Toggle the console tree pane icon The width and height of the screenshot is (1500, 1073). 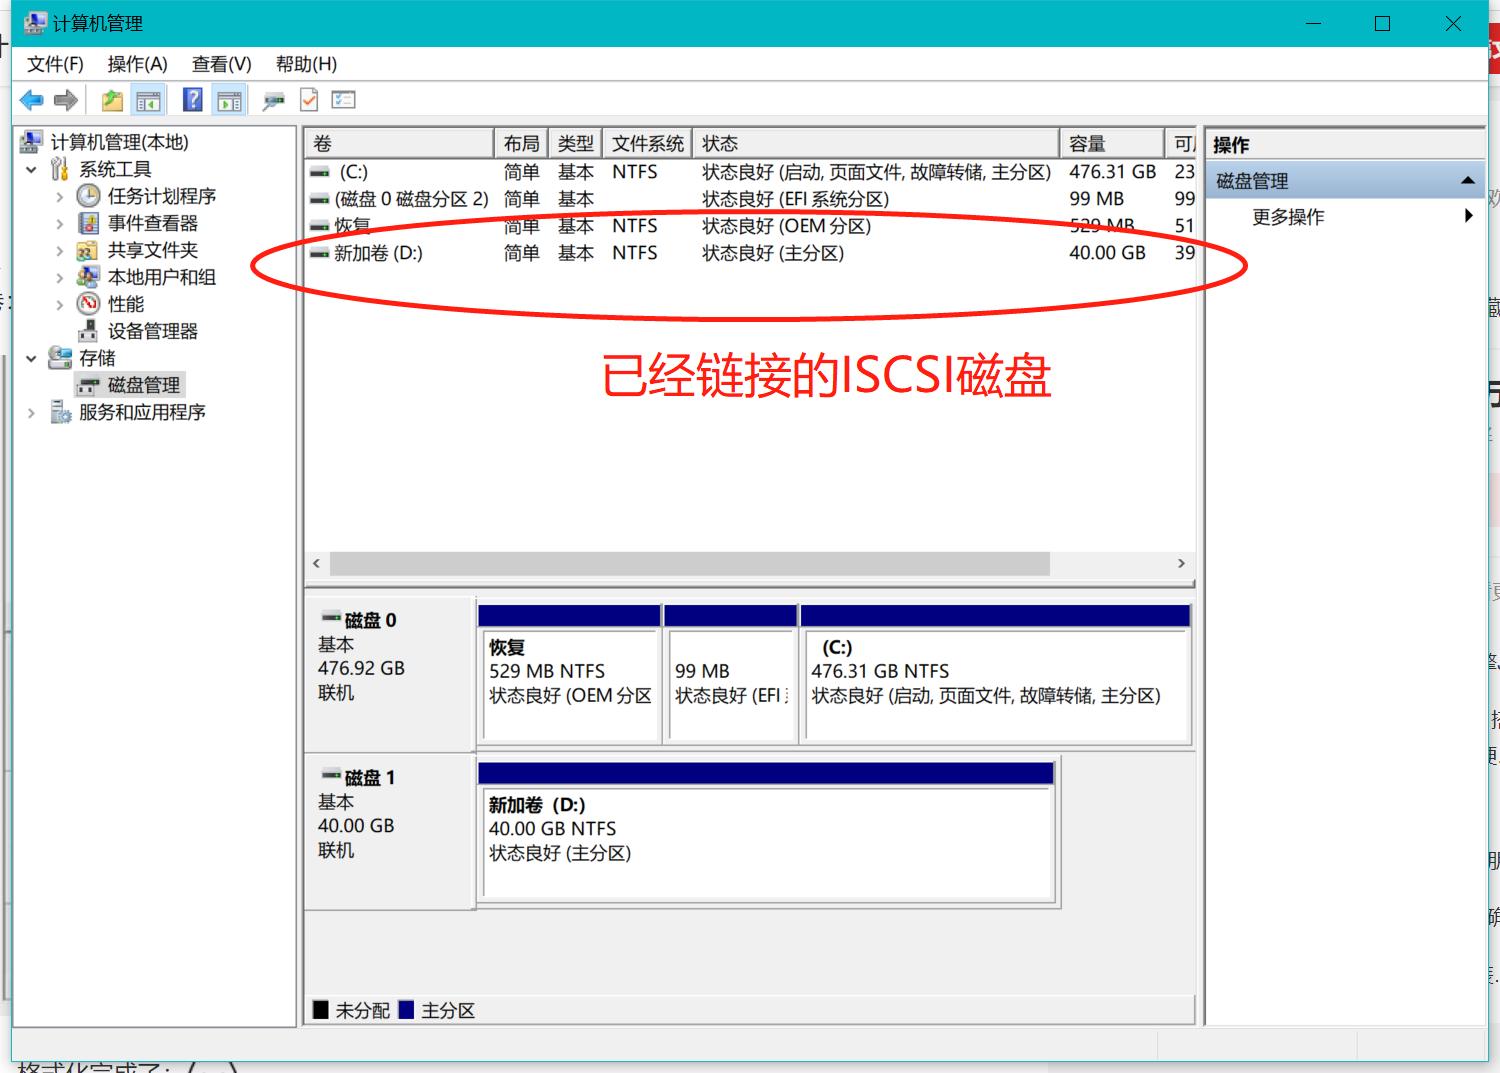click(x=149, y=100)
